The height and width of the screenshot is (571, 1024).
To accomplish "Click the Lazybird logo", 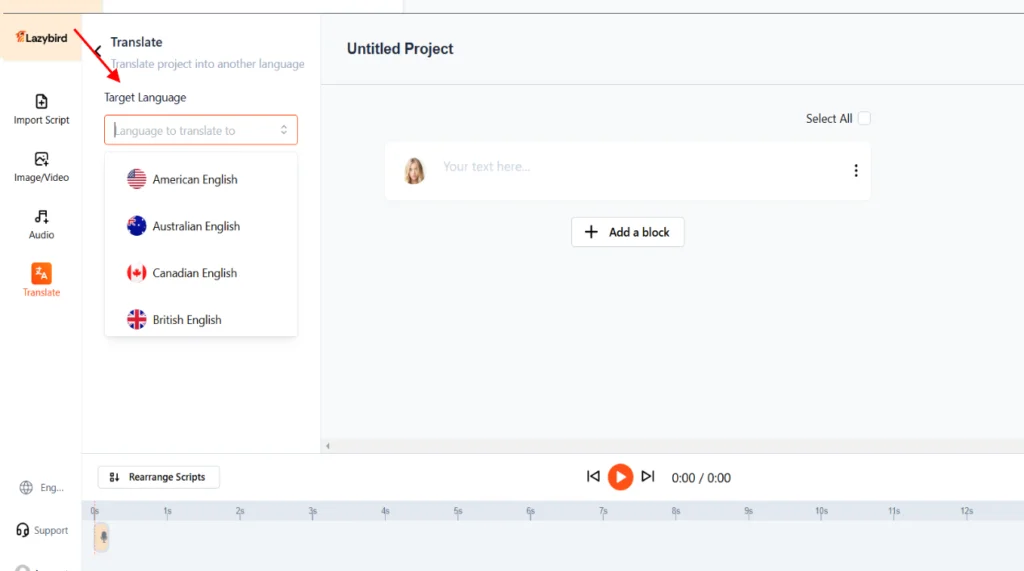I will [x=41, y=37].
